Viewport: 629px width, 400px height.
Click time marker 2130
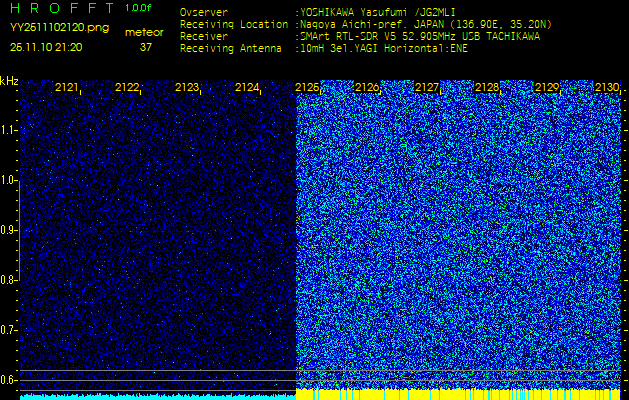(x=607, y=87)
